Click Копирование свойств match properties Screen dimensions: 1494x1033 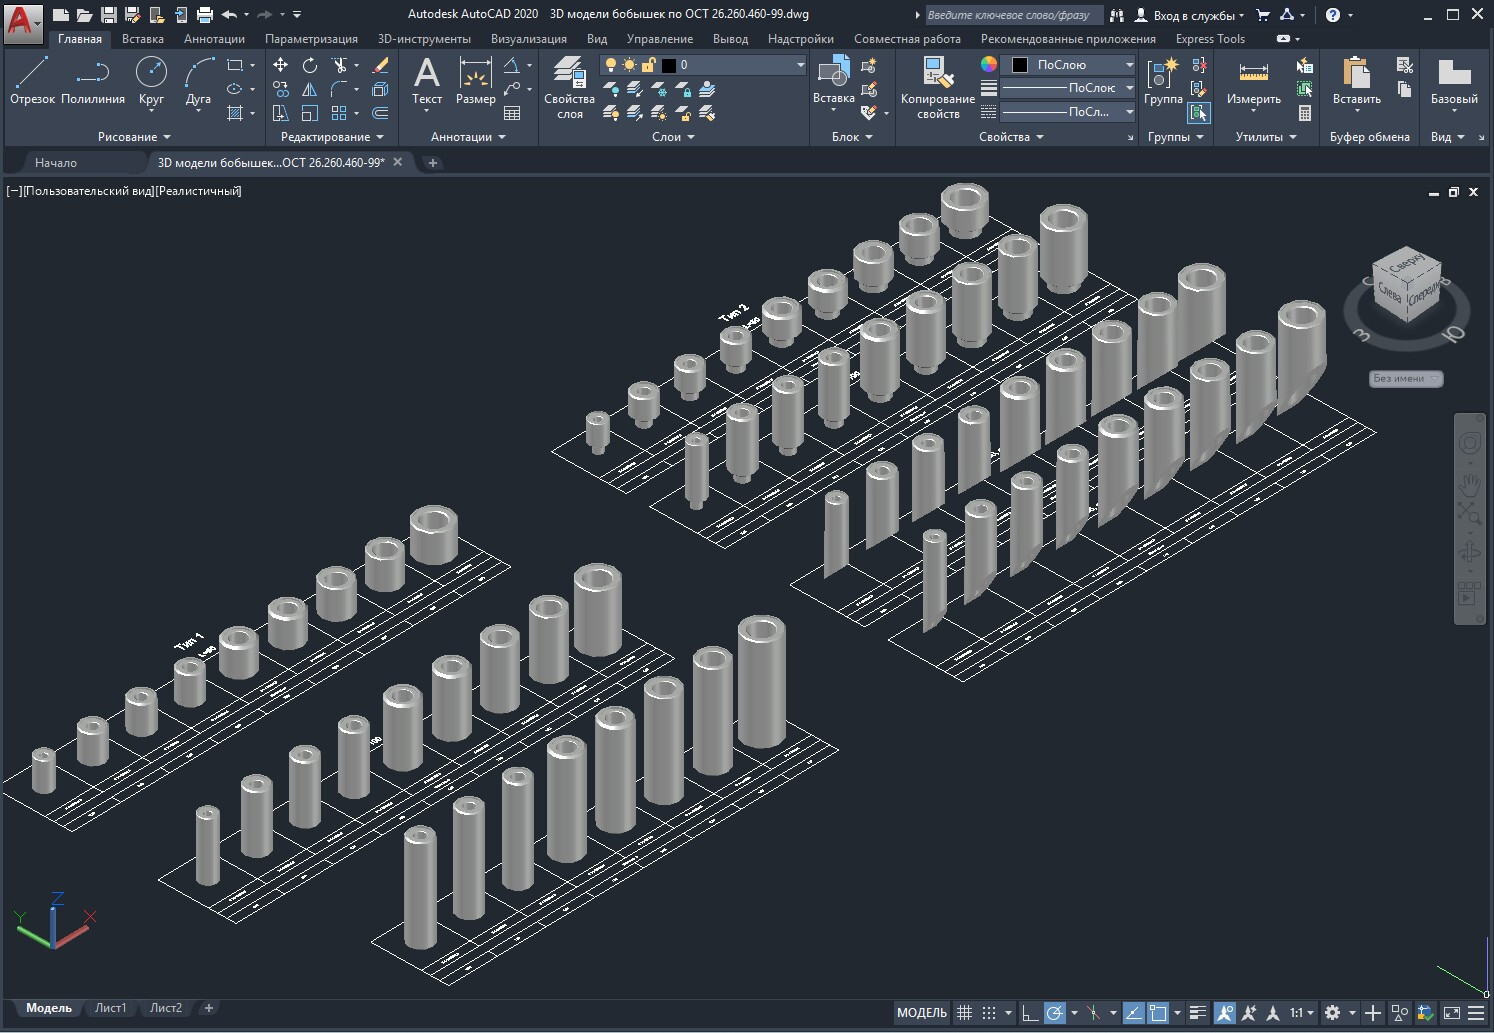coord(938,88)
